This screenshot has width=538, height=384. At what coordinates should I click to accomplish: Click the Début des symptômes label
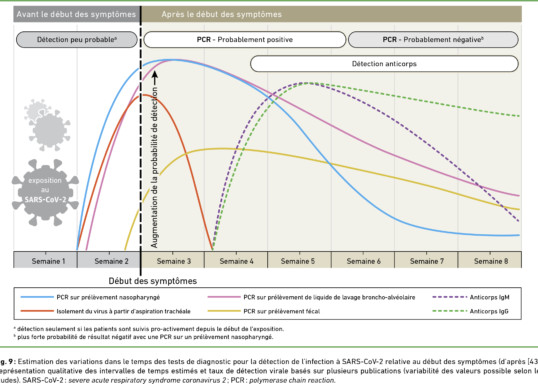point(153,281)
